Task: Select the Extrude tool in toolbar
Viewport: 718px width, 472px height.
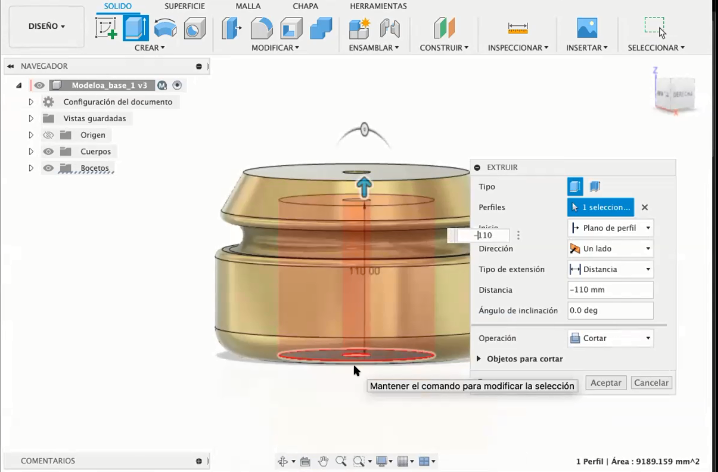Action: coord(136,28)
